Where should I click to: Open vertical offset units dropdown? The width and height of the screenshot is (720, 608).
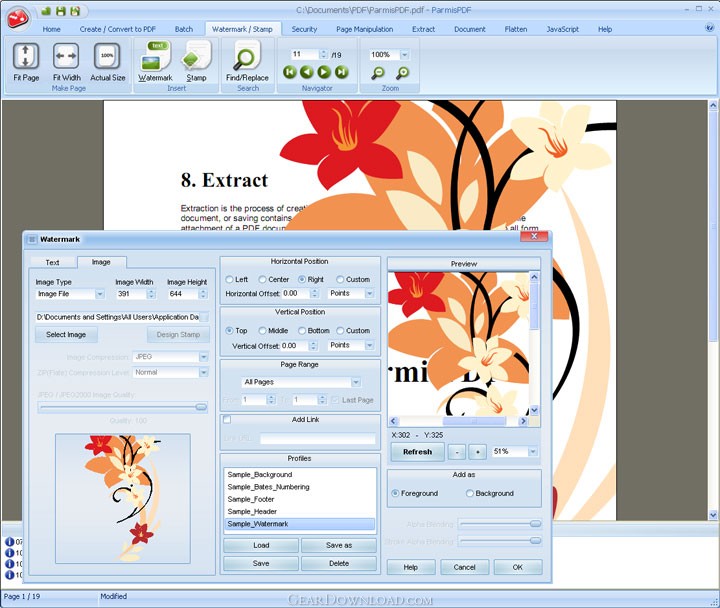[369, 345]
